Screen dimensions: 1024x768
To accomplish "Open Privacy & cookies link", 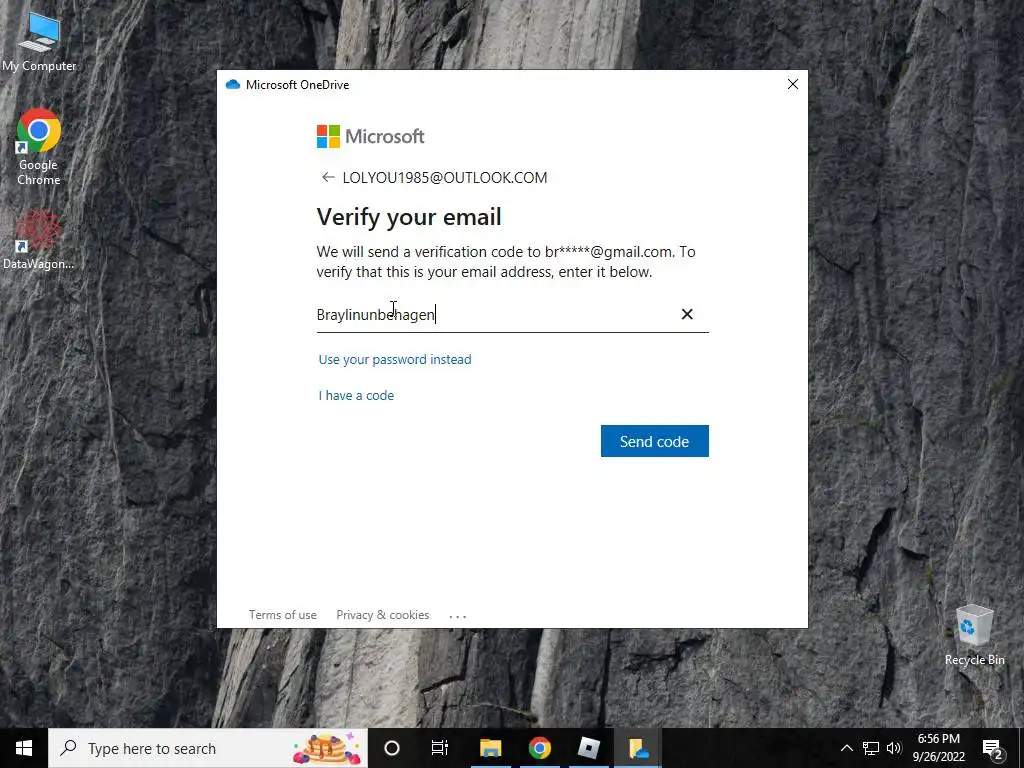I will (383, 615).
